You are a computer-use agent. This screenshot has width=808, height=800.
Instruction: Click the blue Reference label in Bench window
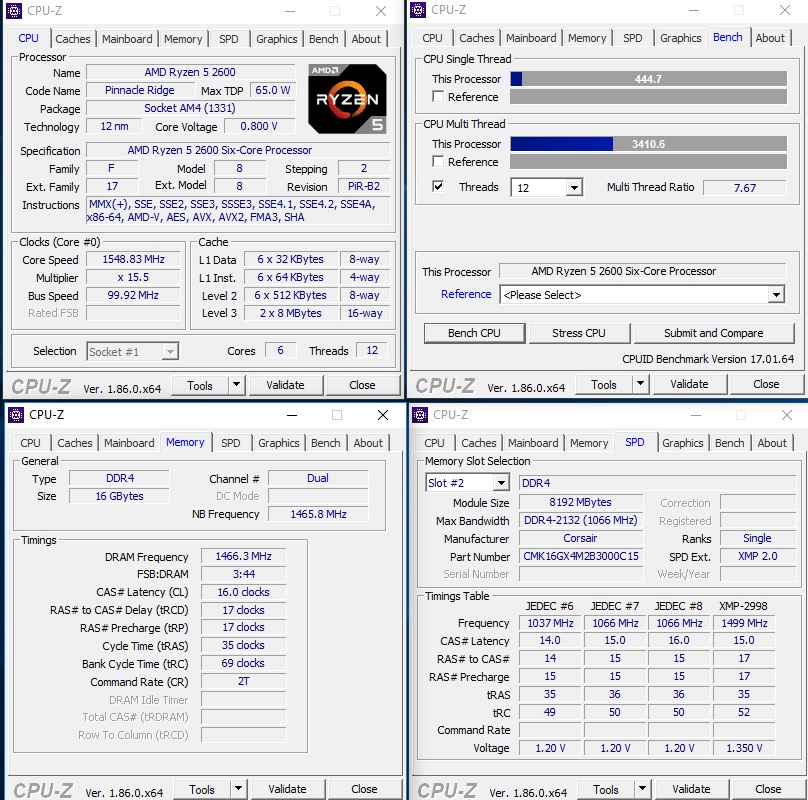tap(466, 294)
